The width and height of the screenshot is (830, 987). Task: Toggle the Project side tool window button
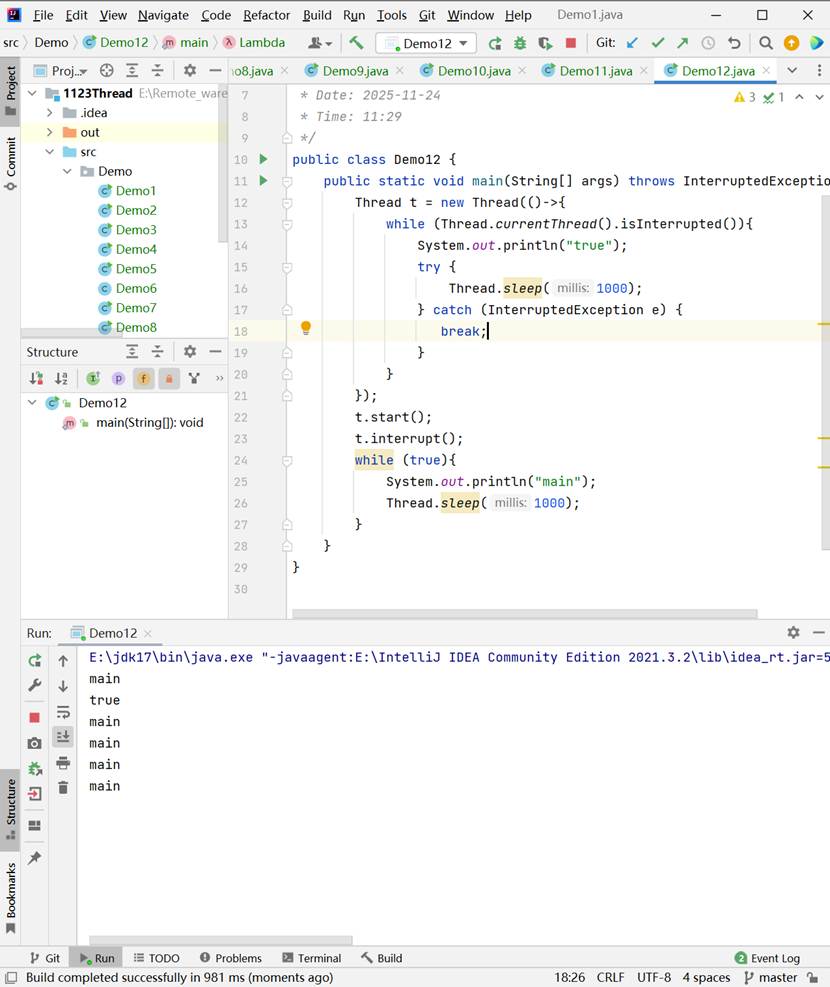click(x=10, y=92)
